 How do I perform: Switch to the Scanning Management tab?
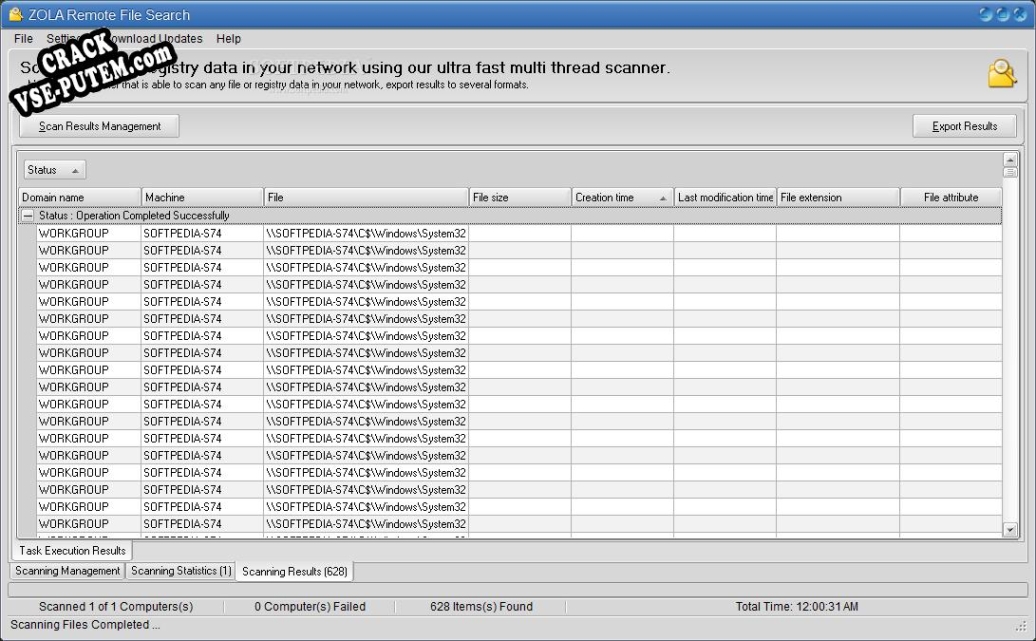(66, 570)
